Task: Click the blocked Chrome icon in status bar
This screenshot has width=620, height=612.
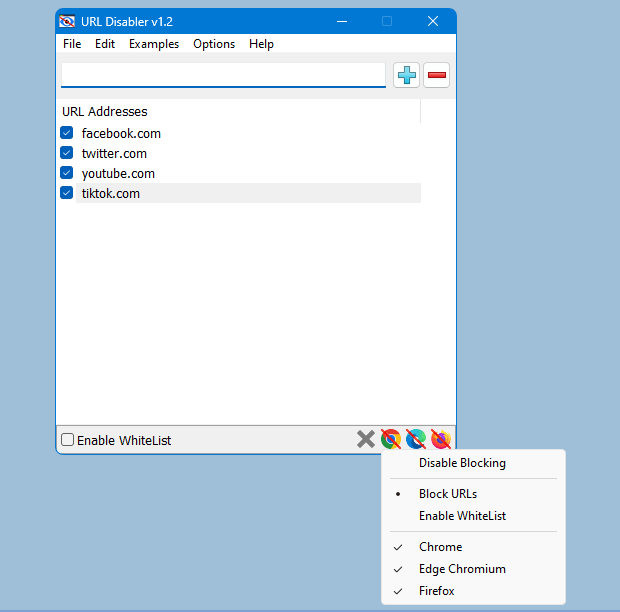Action: tap(391, 439)
